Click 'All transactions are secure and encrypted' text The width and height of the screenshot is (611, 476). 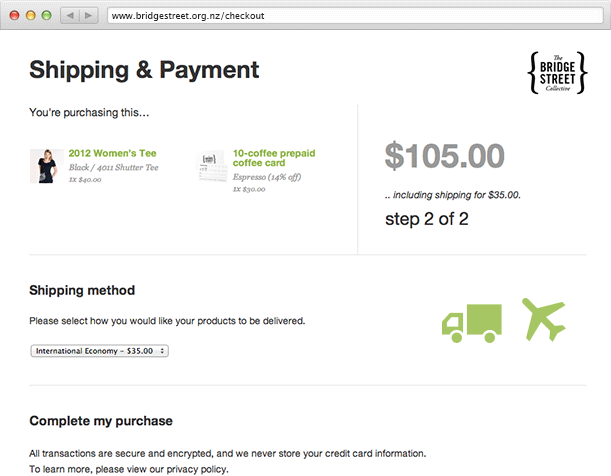click(x=228, y=453)
